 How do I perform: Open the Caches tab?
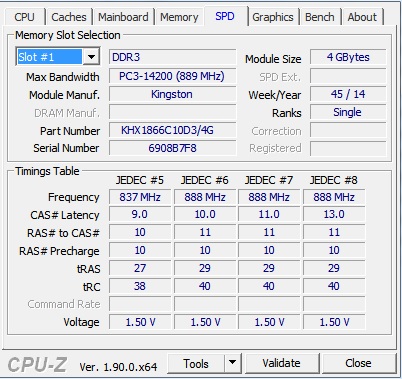[69, 17]
